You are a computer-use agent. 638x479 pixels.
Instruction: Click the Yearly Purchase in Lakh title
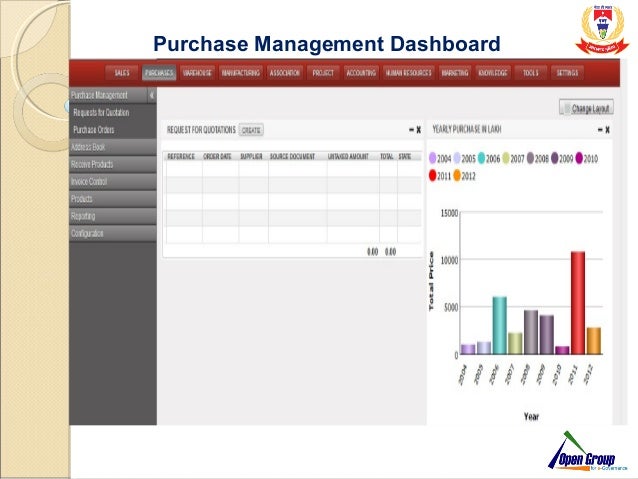(x=467, y=129)
